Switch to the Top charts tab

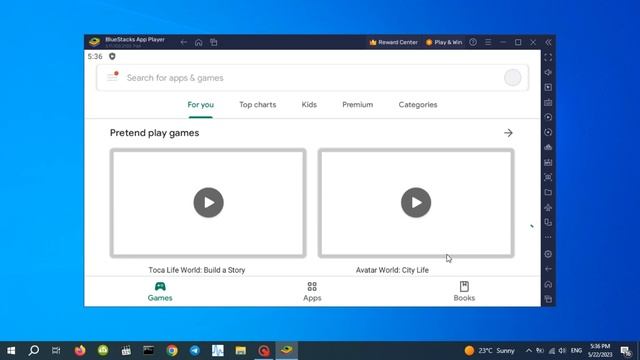click(x=258, y=105)
